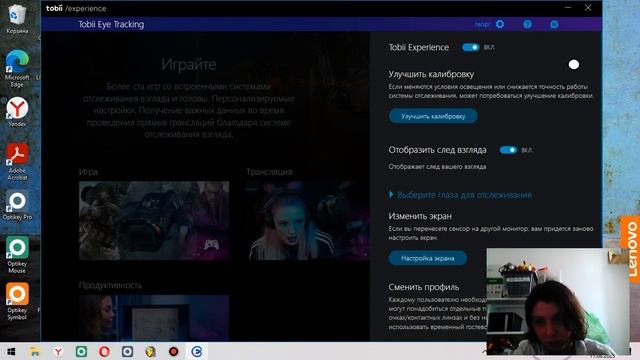The width and height of the screenshot is (640, 360).
Task: Expand Выберите глаза для отслеживания section
Action: point(460,195)
